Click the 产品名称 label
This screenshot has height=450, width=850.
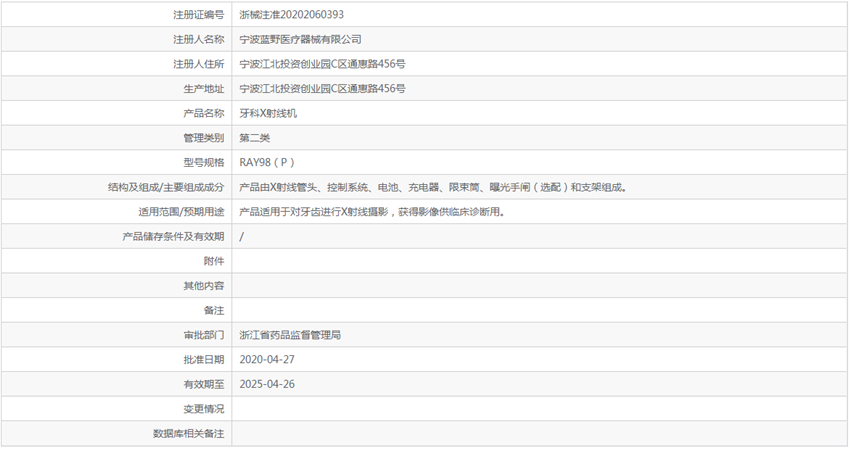(204, 113)
